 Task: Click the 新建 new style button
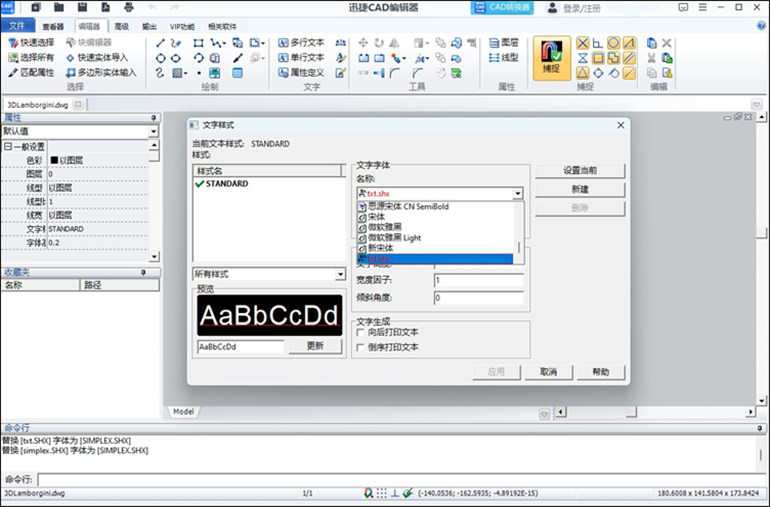pyautogui.click(x=580, y=190)
